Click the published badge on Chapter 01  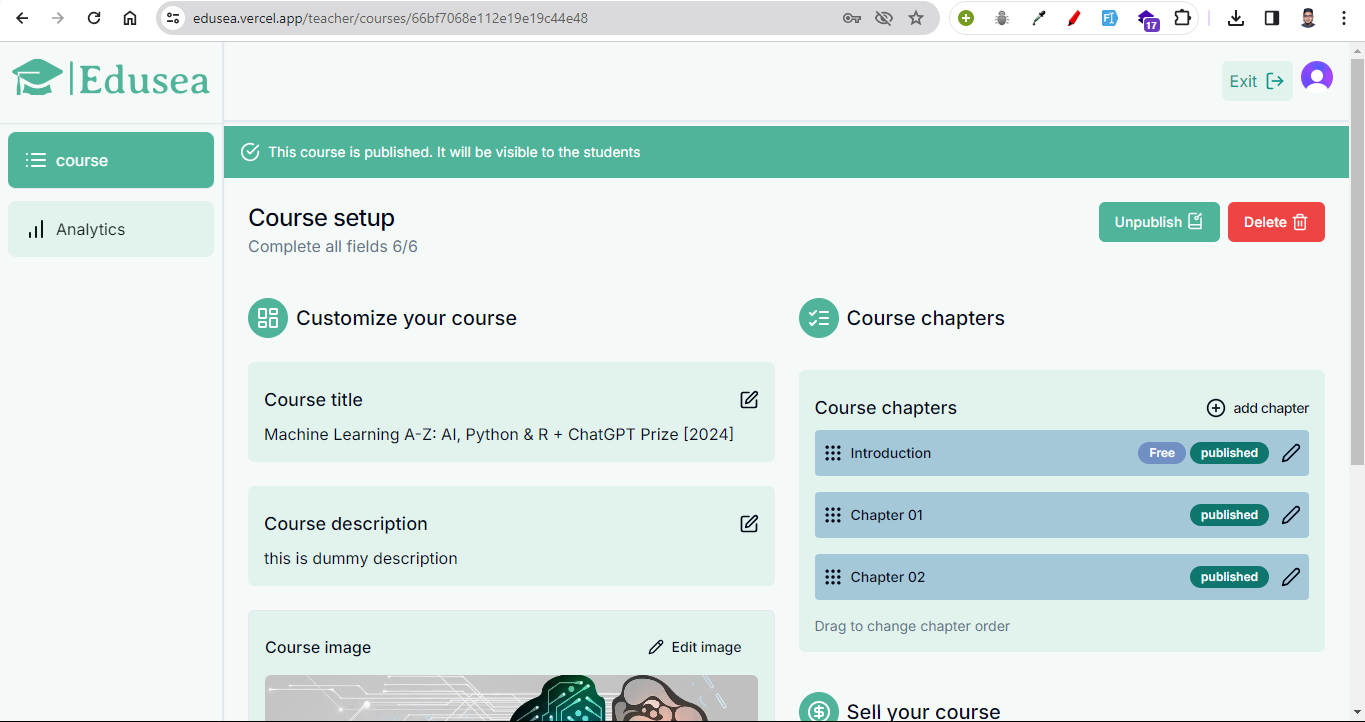coord(1229,515)
